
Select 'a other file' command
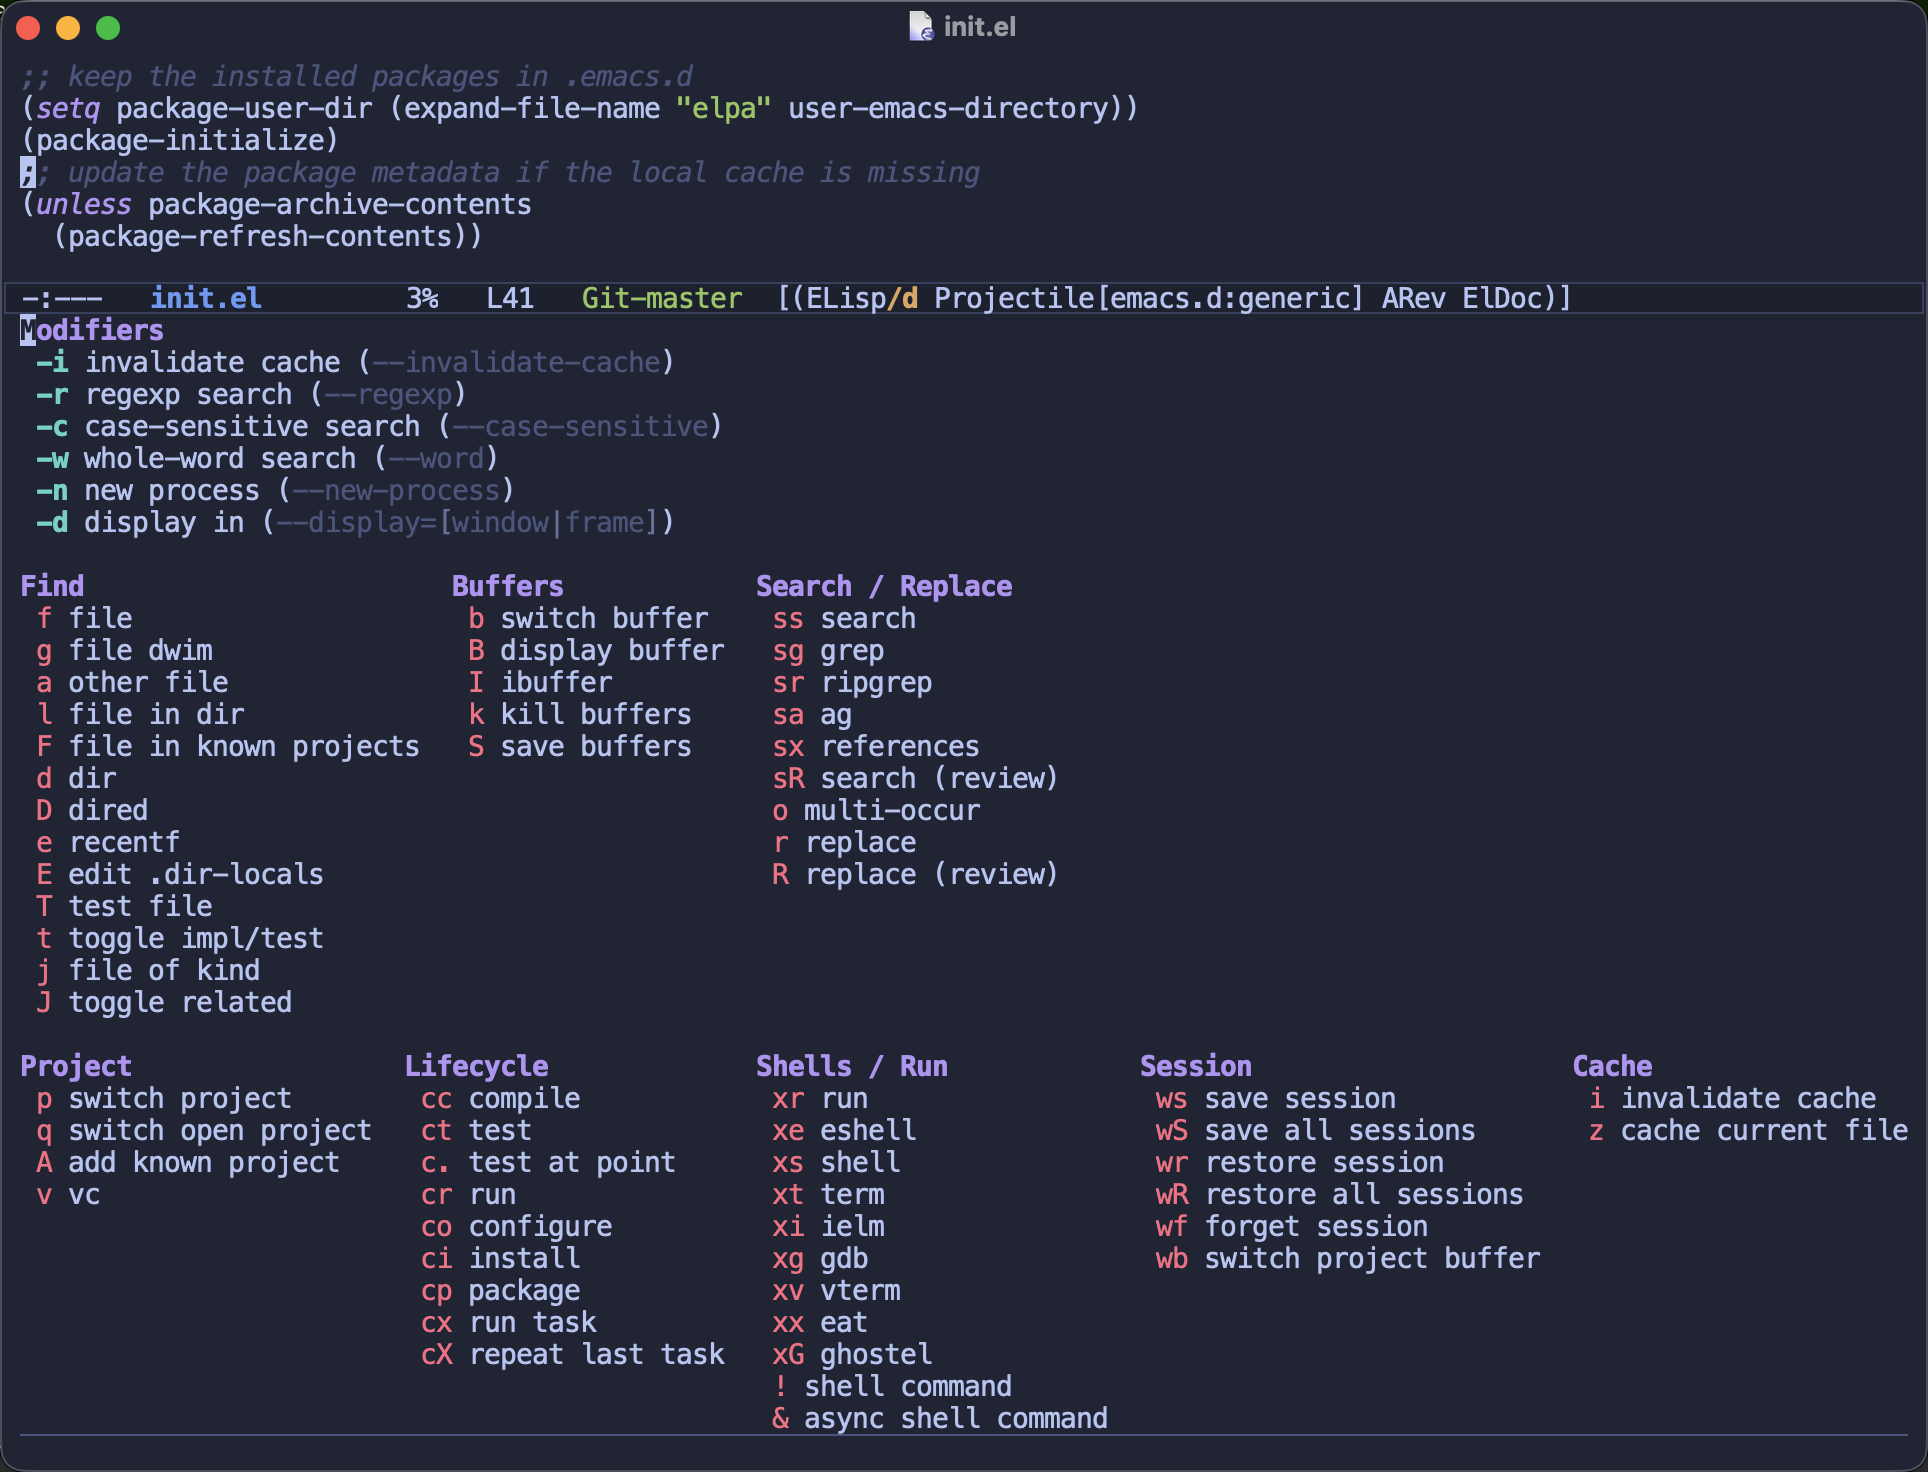click(132, 682)
